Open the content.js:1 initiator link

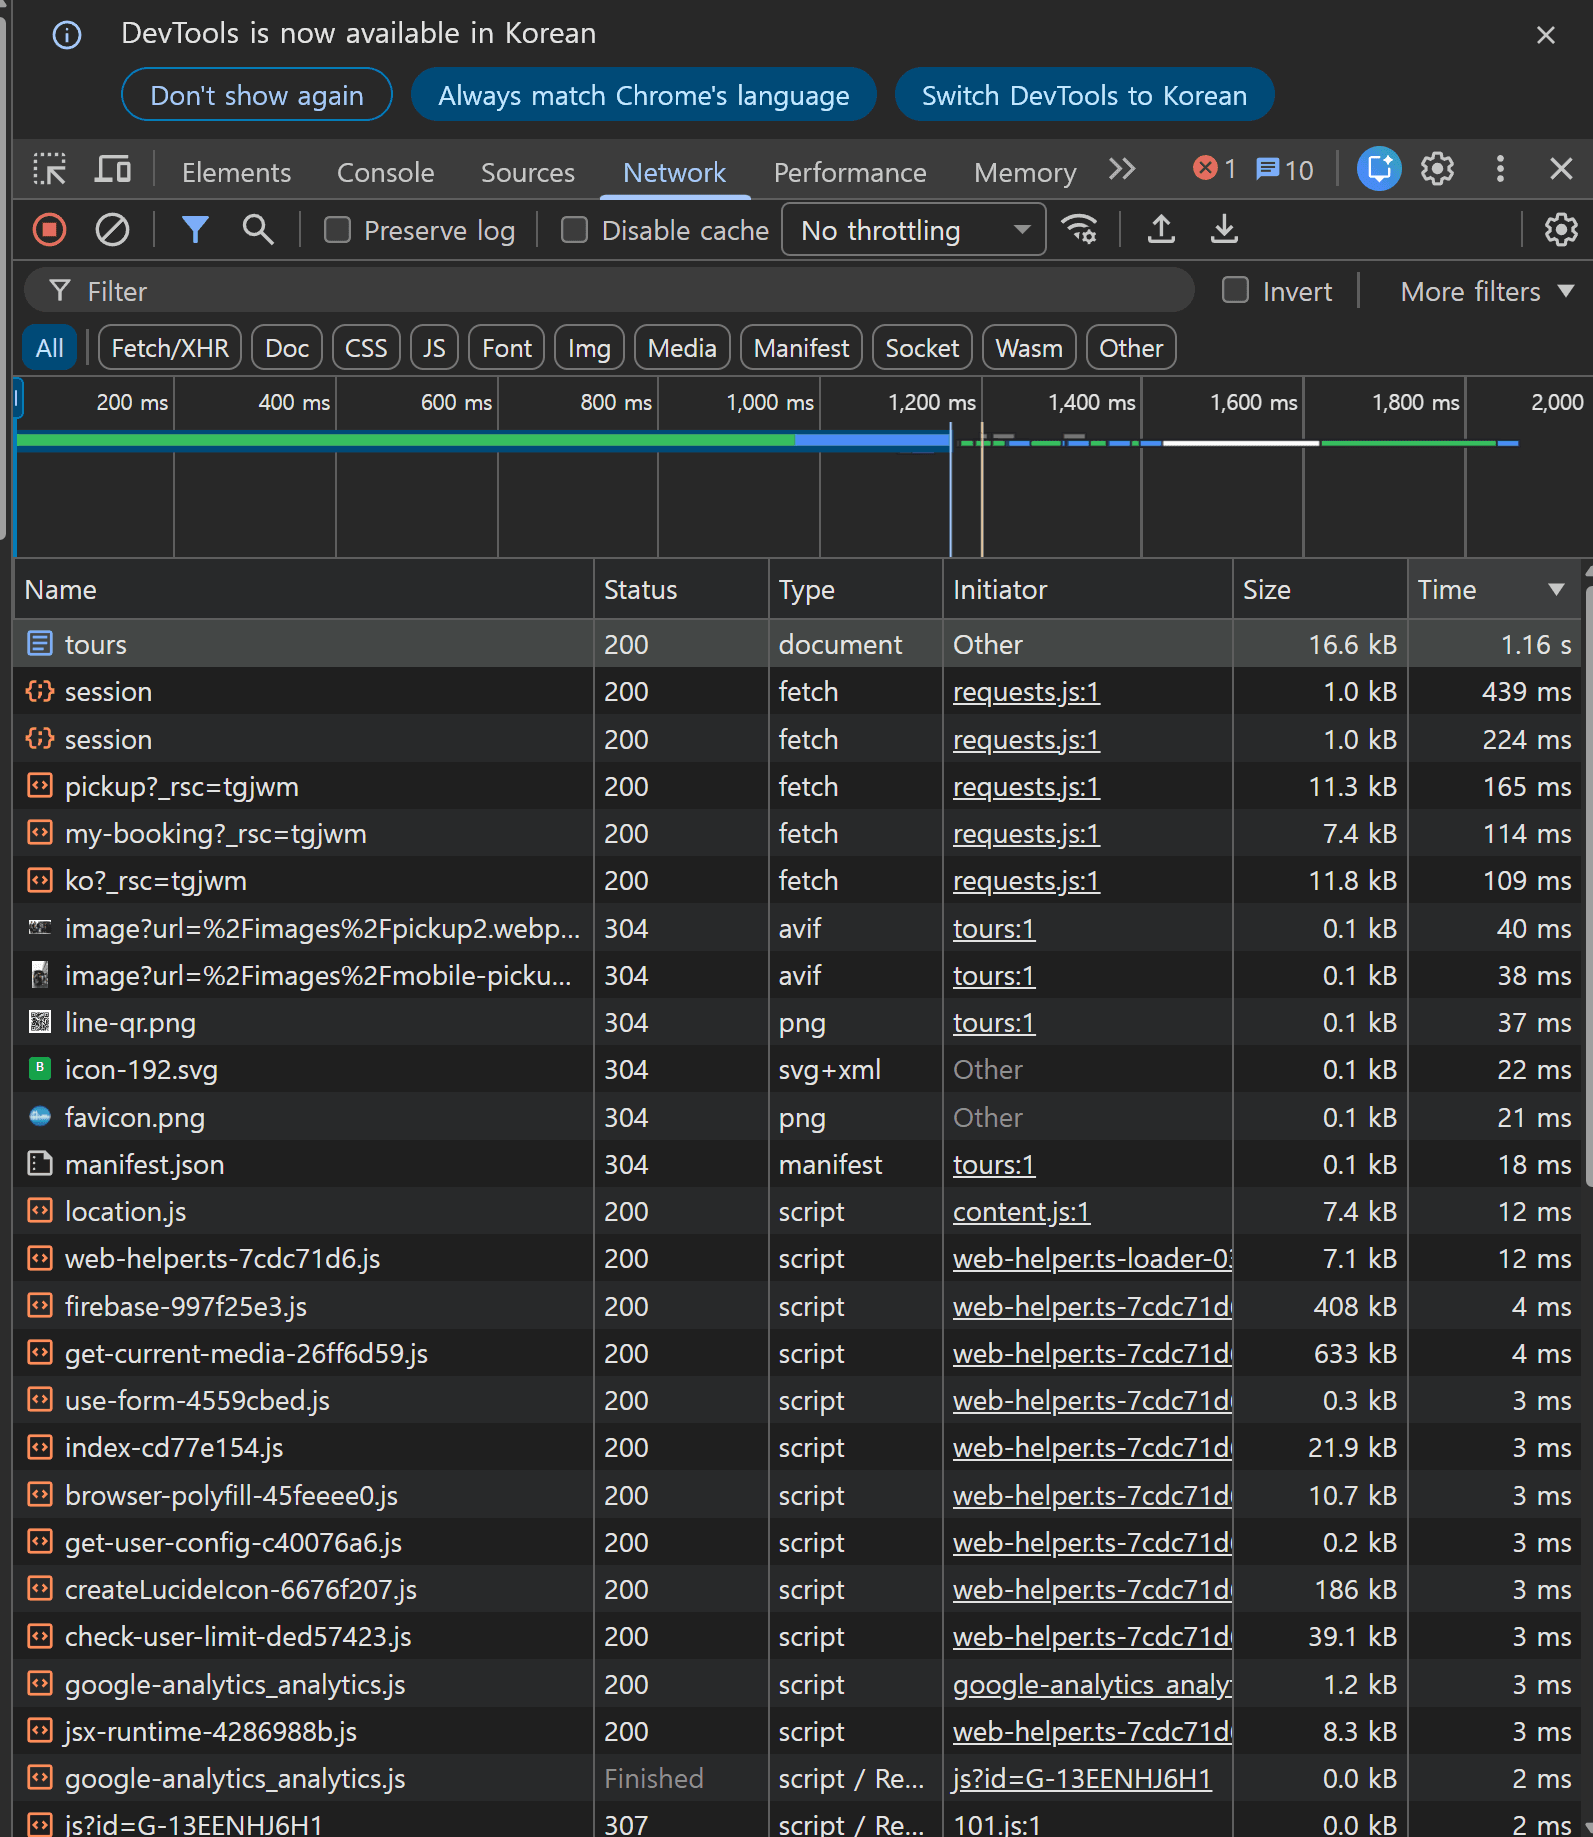(x=1021, y=1212)
